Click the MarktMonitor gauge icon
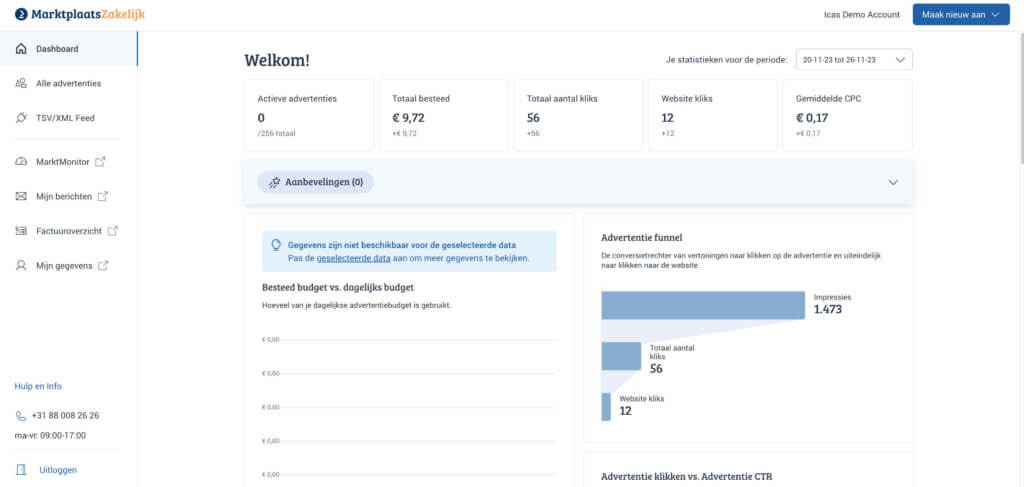The height and width of the screenshot is (487, 1024). point(21,162)
